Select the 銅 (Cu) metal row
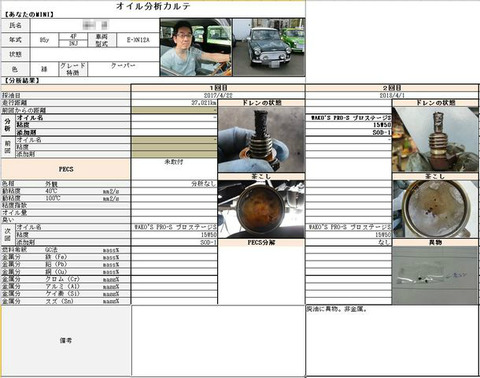Screen dimensions: 480x378 65,272
